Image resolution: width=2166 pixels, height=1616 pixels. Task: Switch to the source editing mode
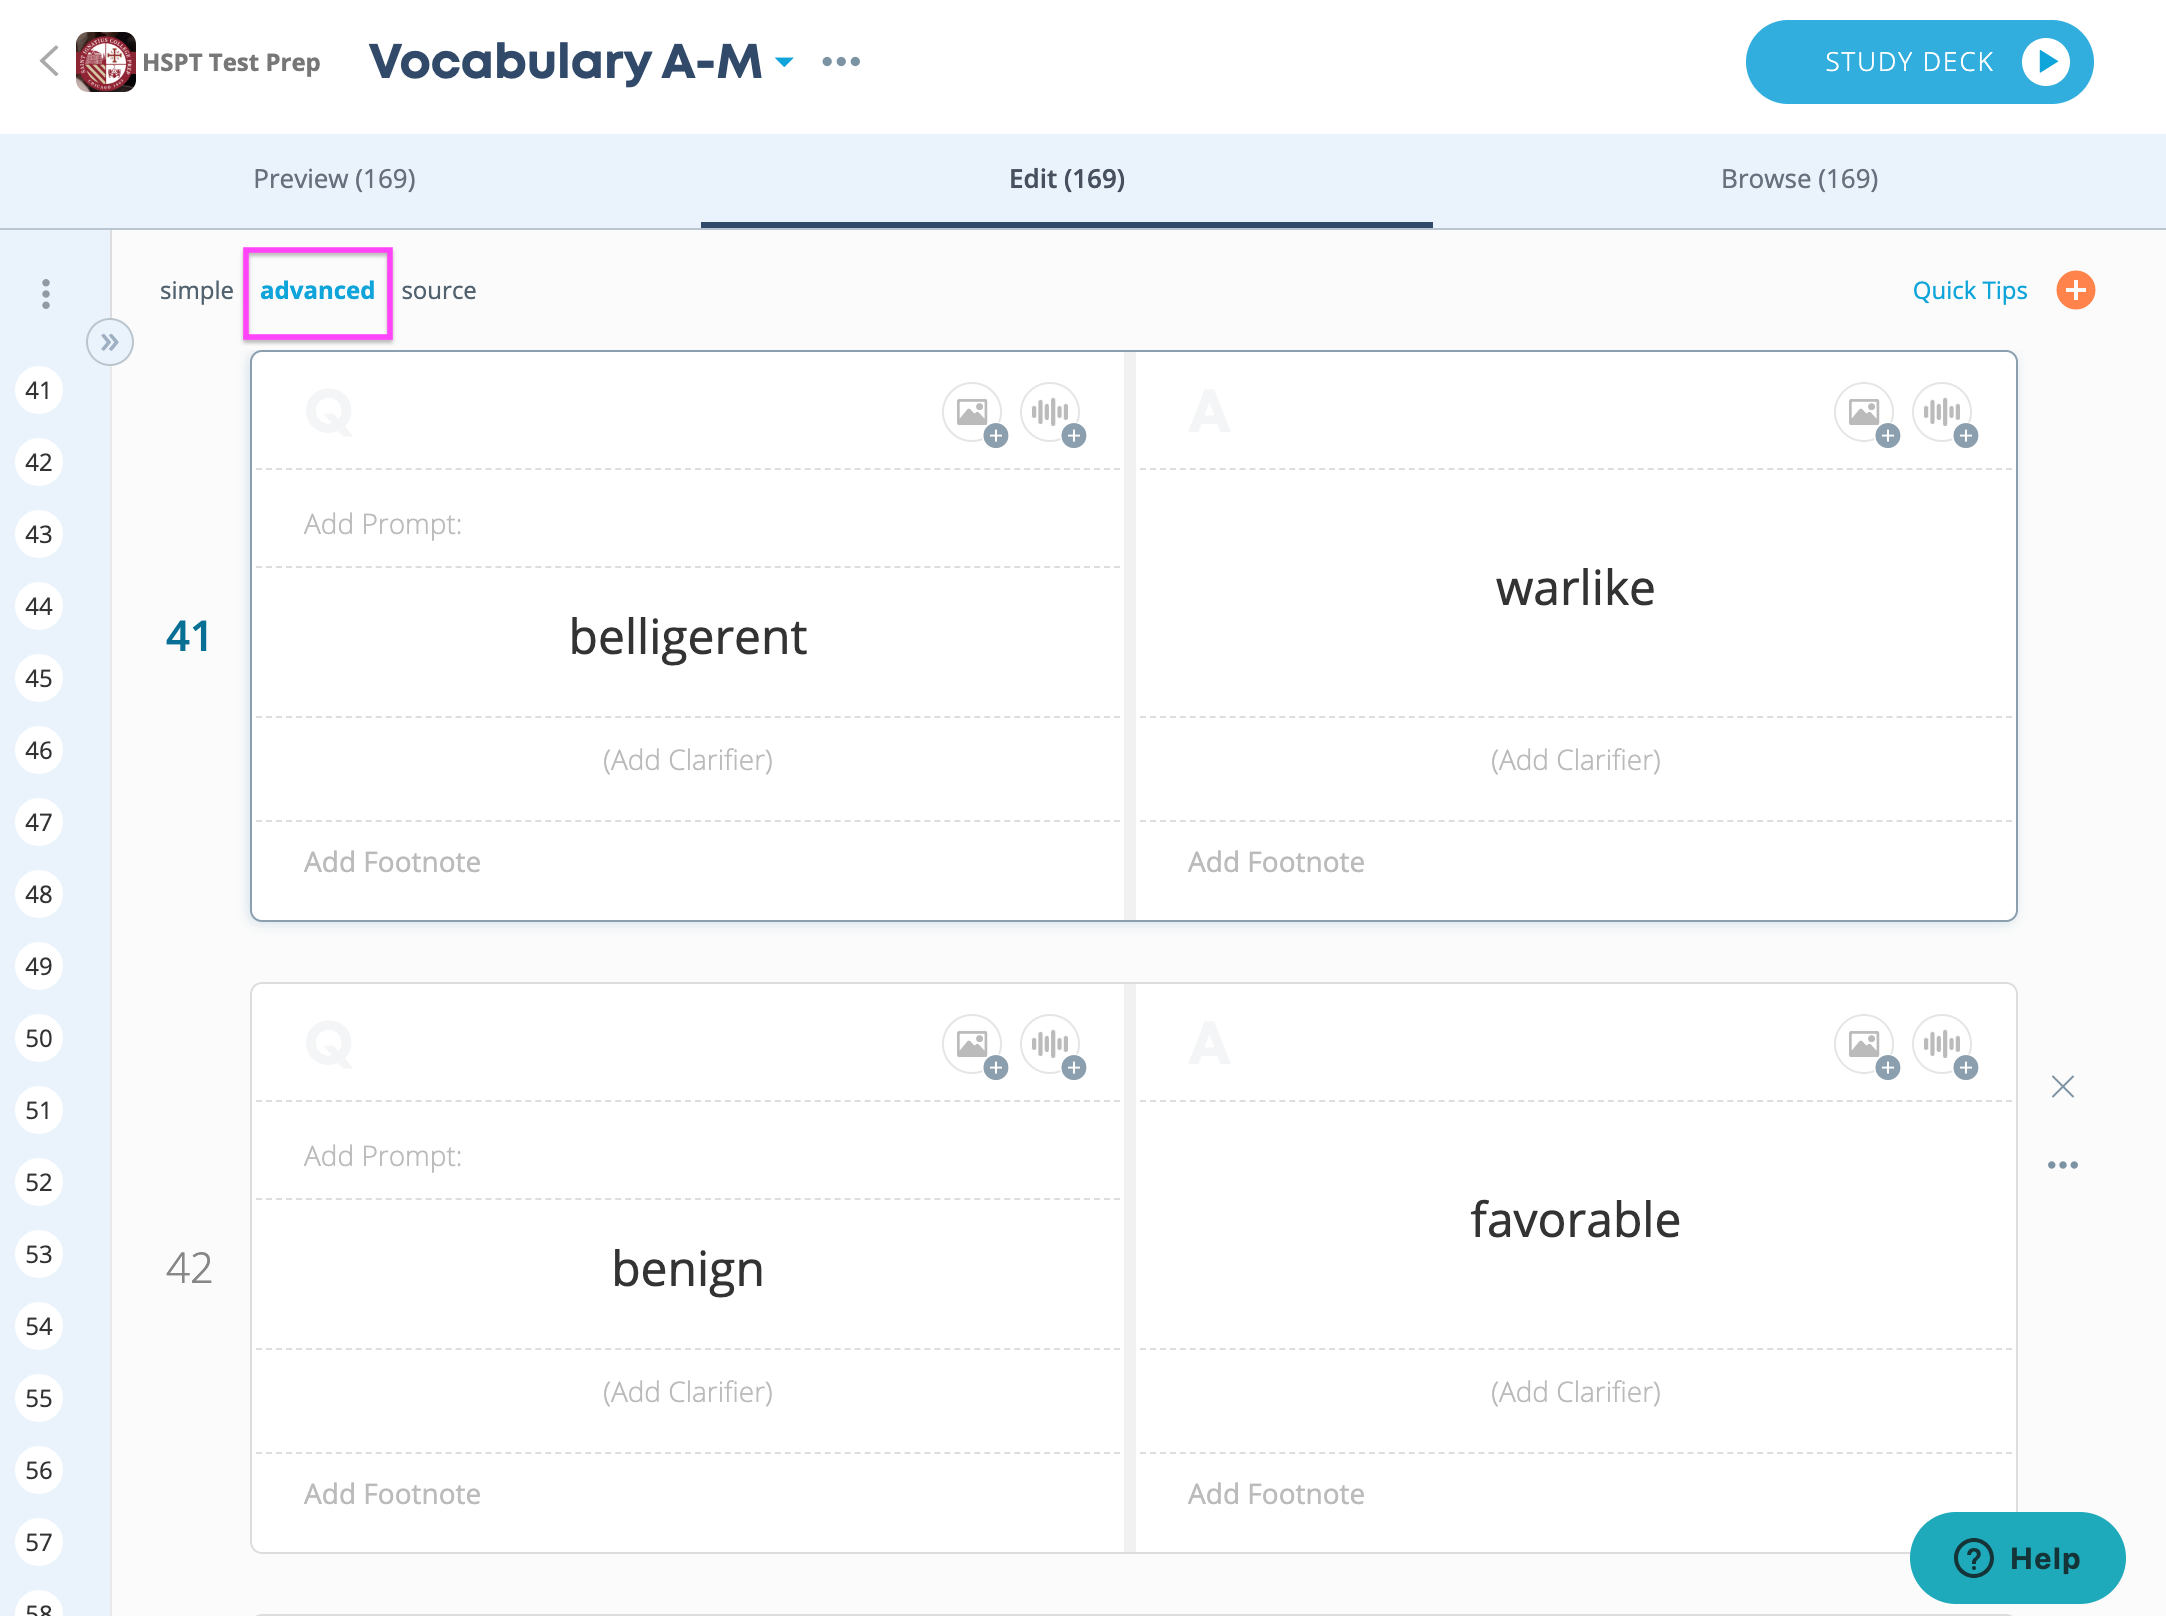438,290
